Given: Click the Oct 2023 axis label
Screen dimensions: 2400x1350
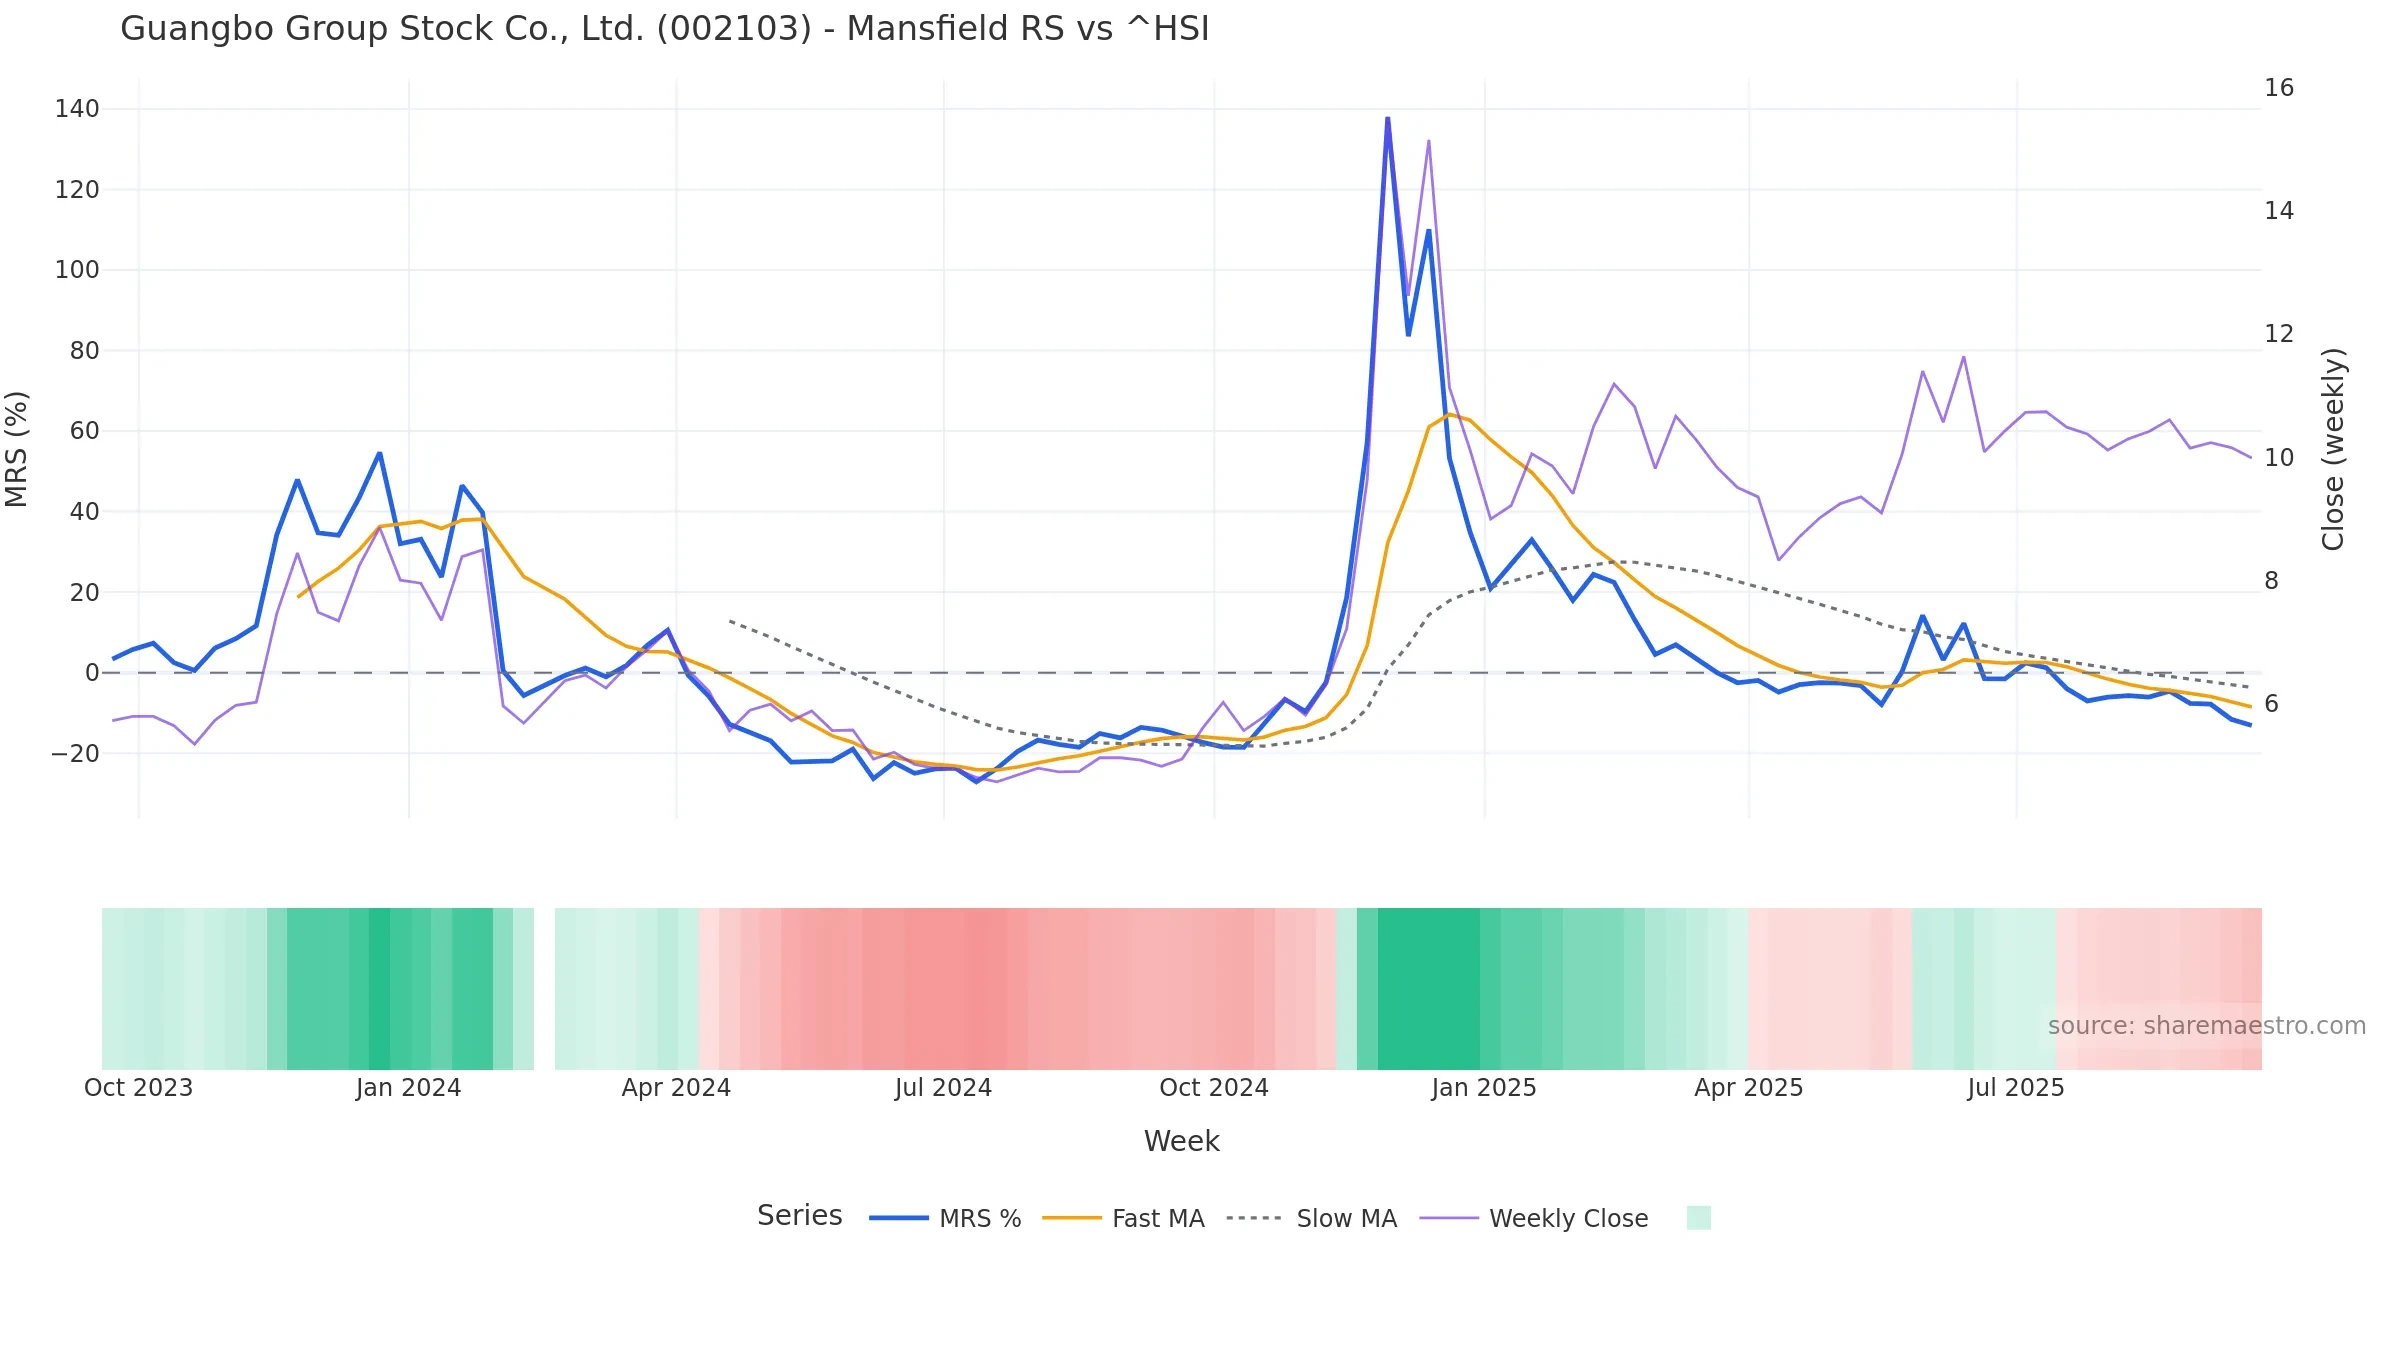Looking at the screenshot, I should (138, 1088).
